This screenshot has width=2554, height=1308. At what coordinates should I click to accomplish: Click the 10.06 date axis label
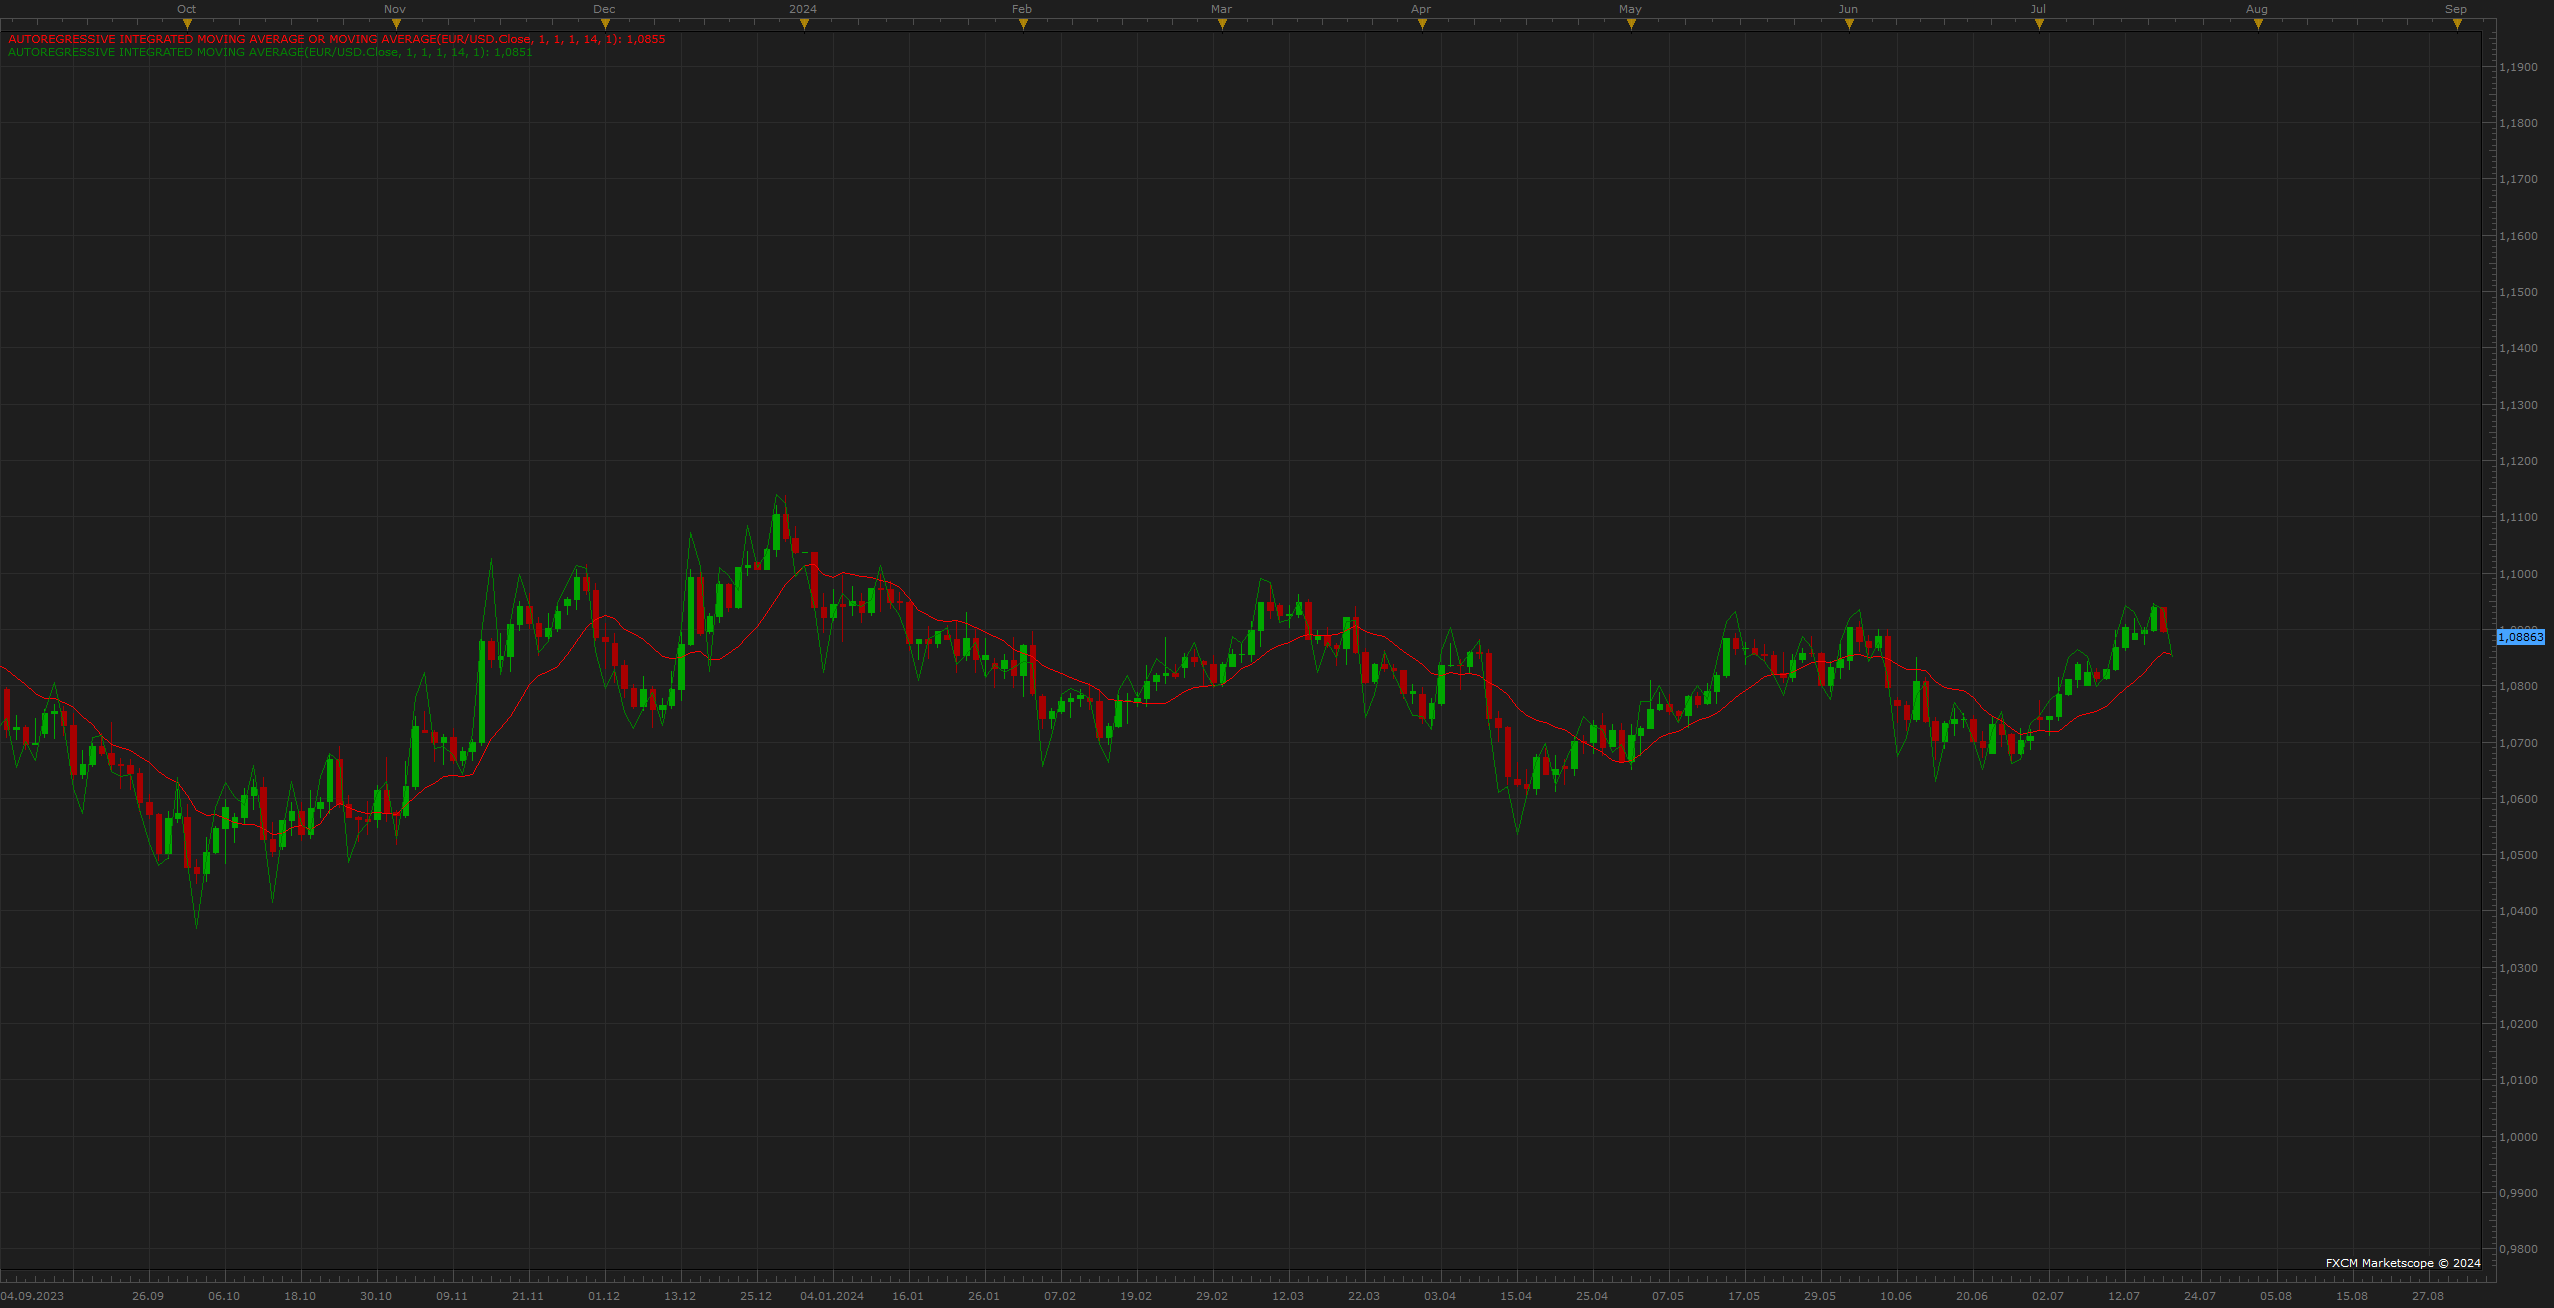(1896, 1296)
